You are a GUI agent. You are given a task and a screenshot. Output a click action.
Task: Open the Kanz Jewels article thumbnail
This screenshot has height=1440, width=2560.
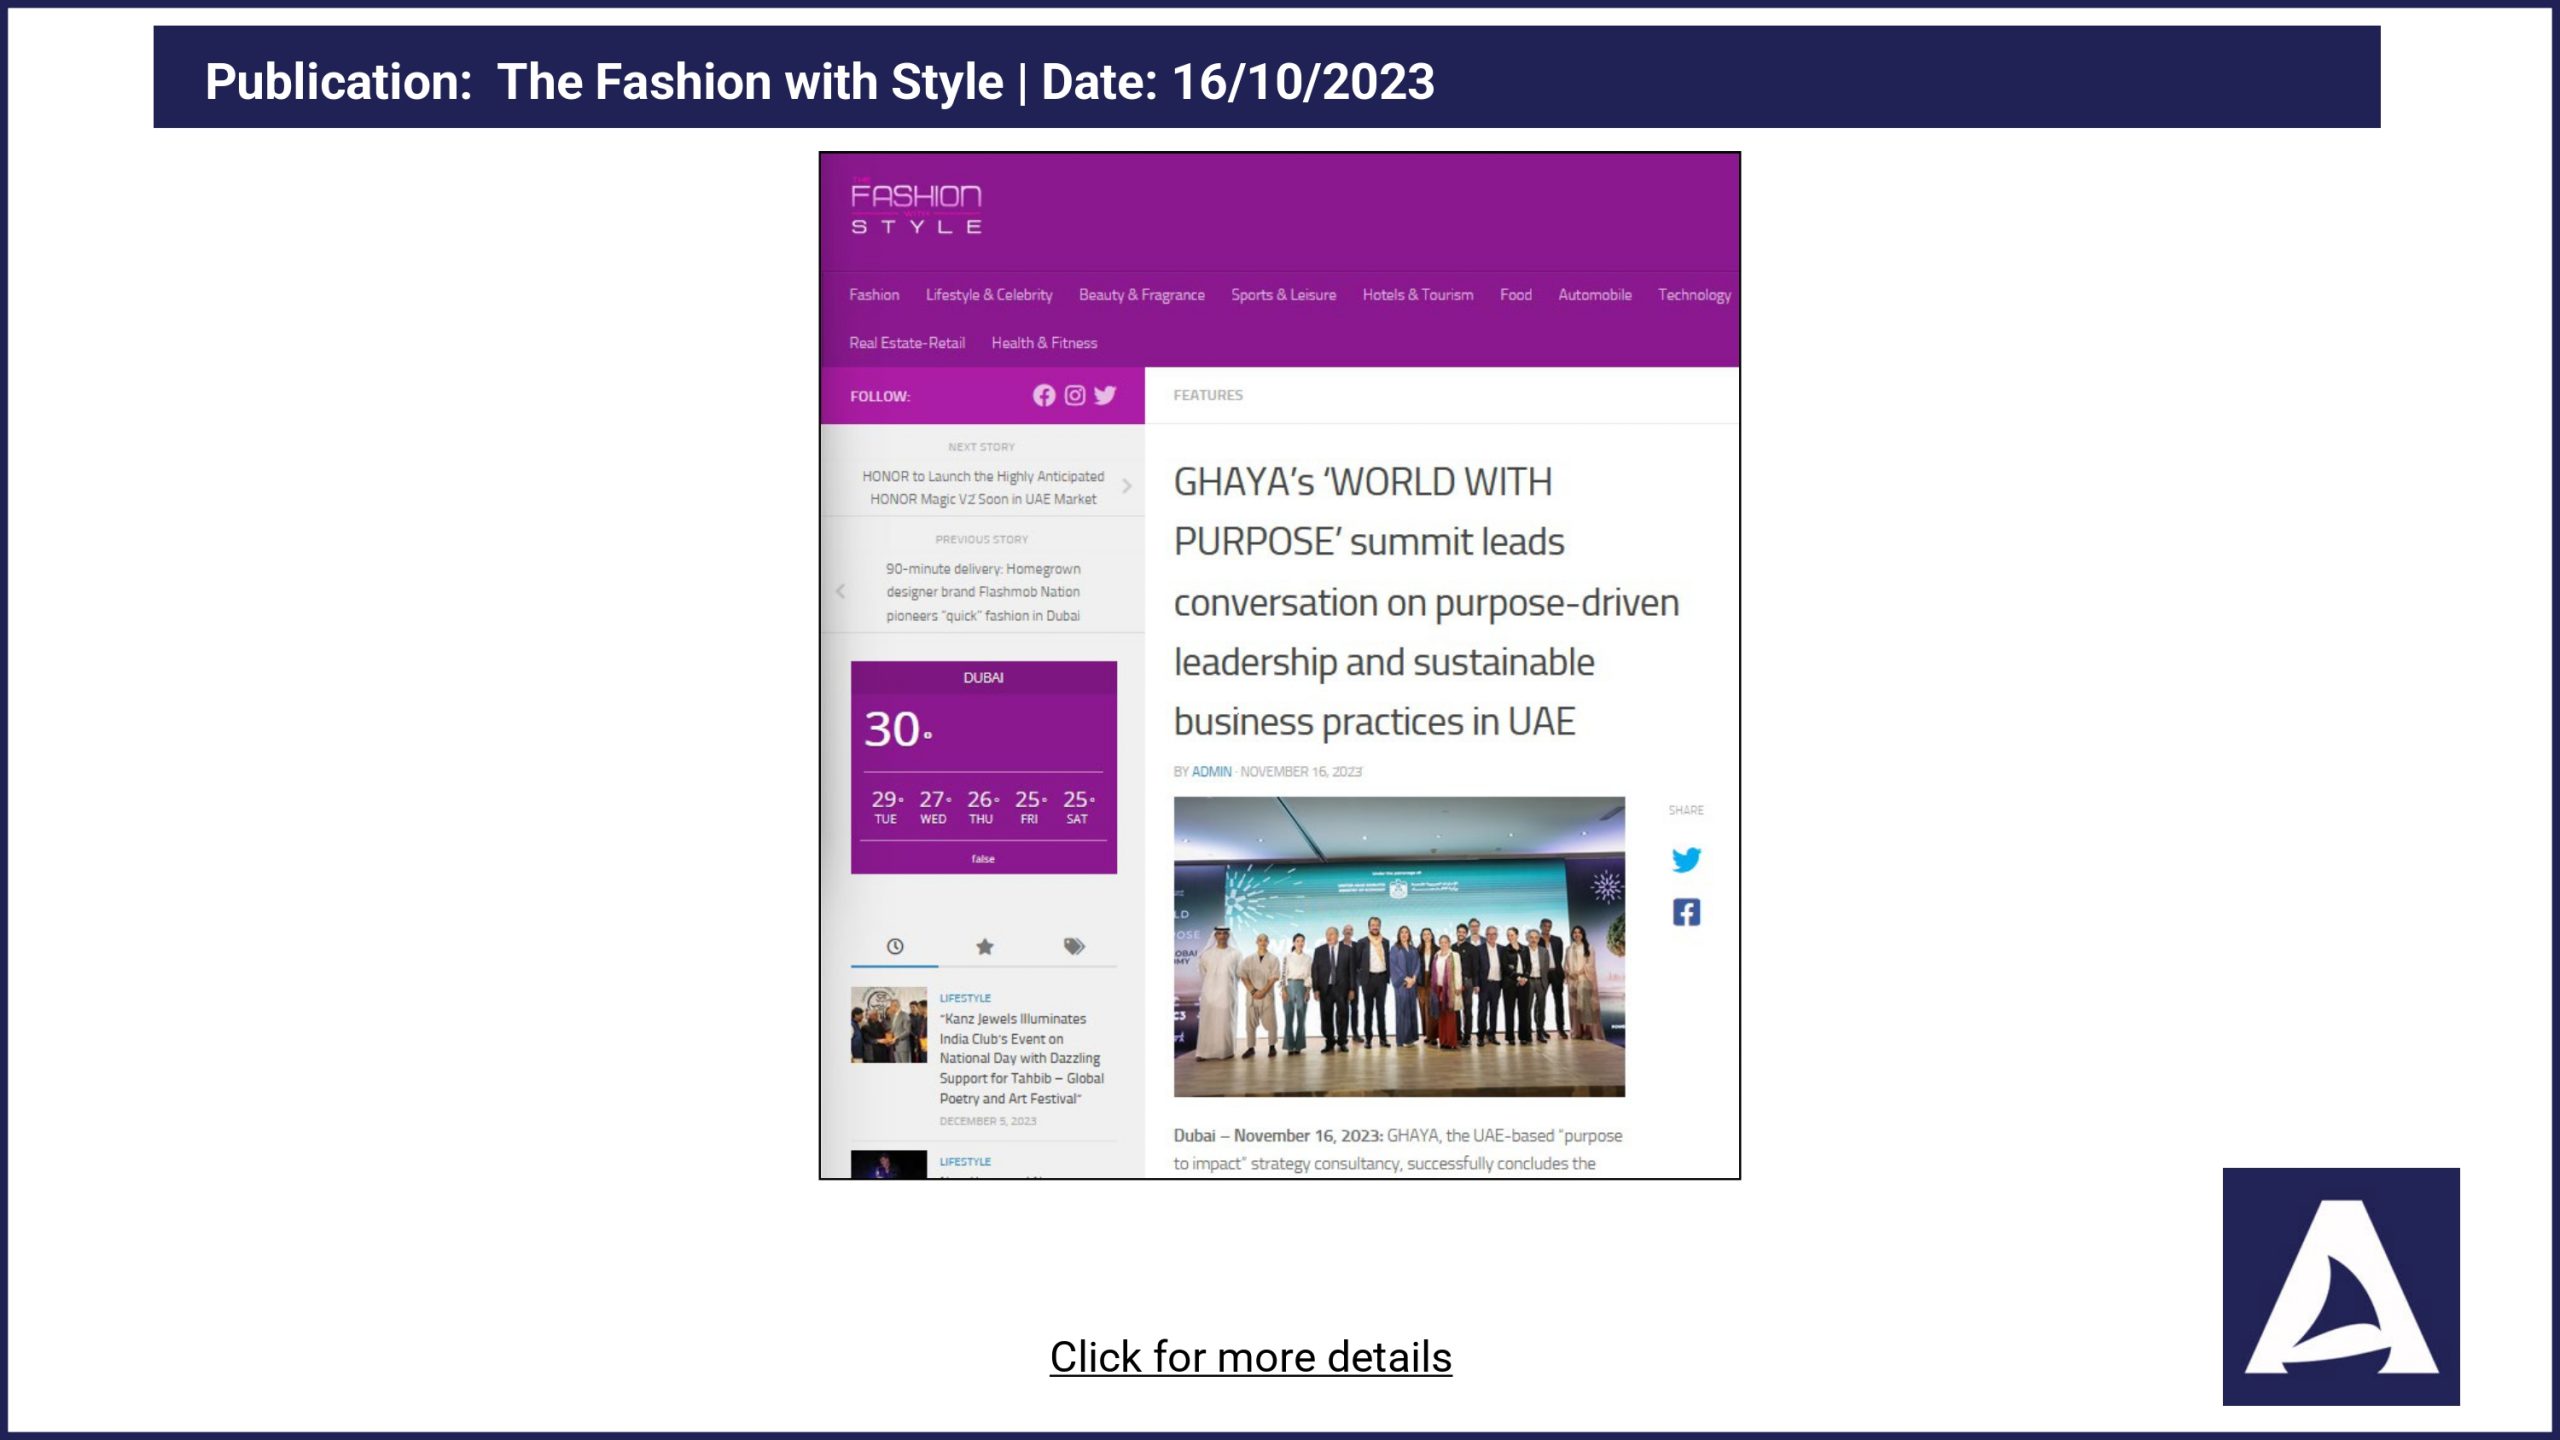pos(889,1025)
